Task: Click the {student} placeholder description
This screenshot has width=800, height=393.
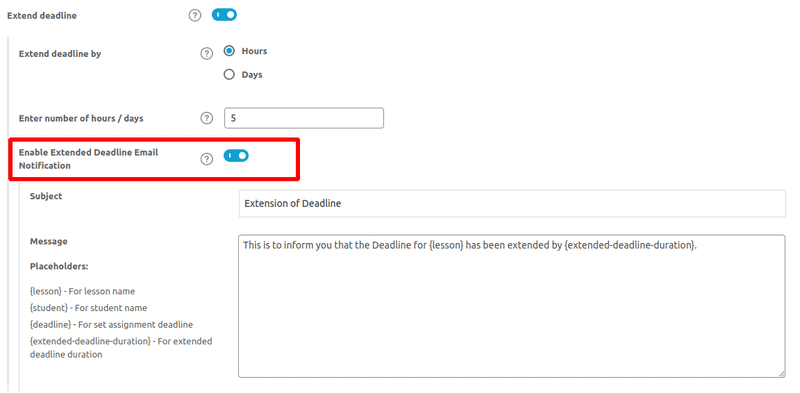Action: pos(88,308)
